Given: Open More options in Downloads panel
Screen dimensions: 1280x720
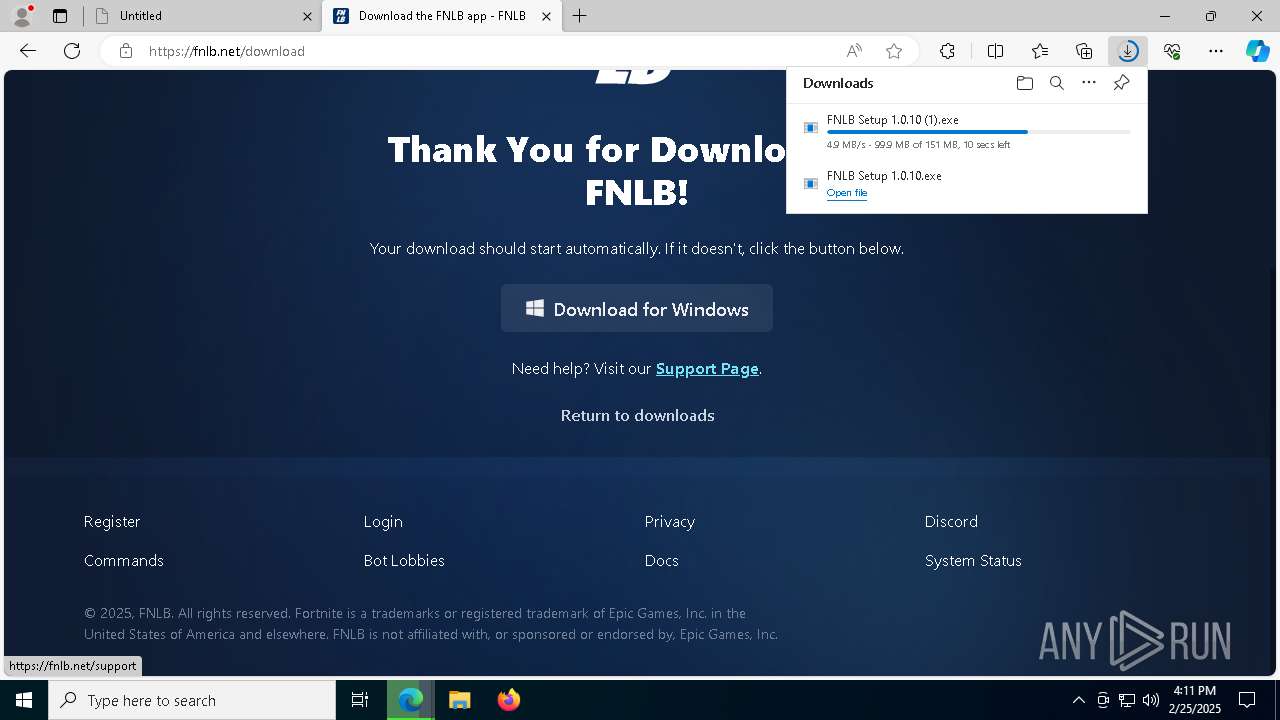Looking at the screenshot, I should click(1089, 83).
